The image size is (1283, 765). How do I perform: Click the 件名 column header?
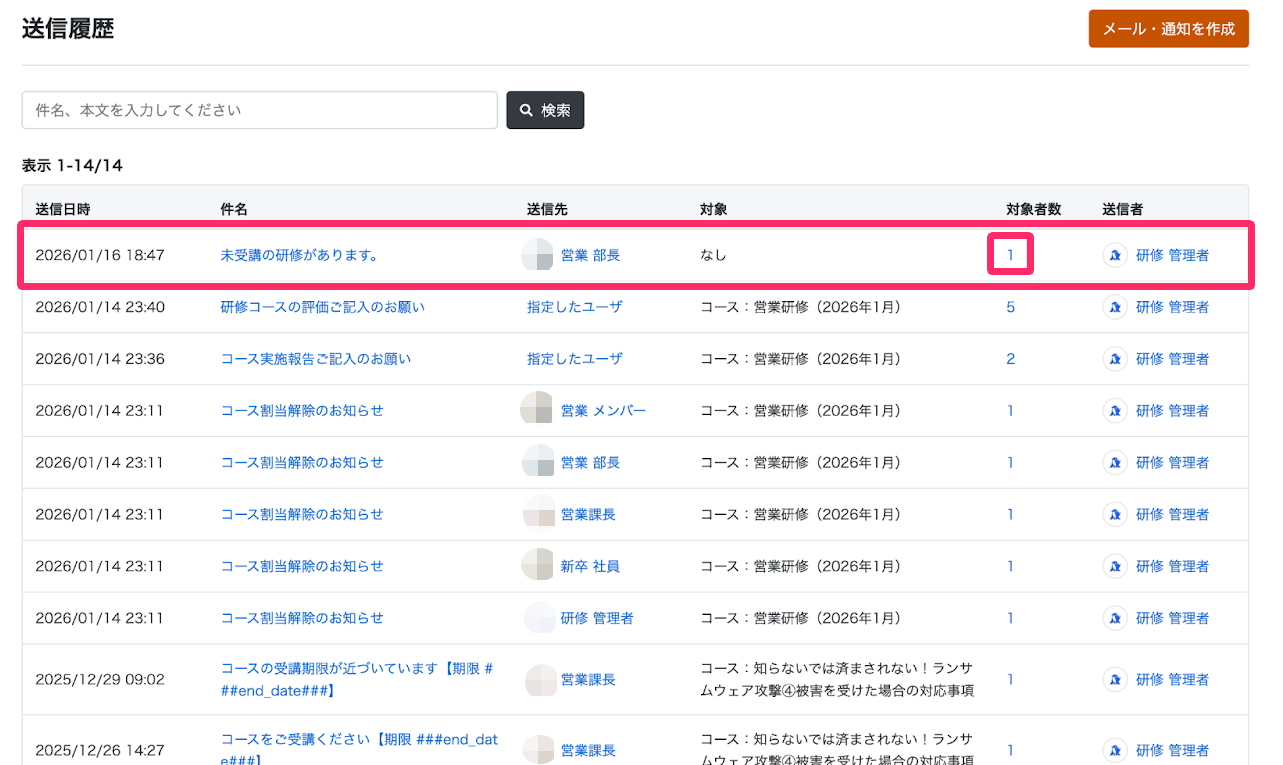(234, 209)
